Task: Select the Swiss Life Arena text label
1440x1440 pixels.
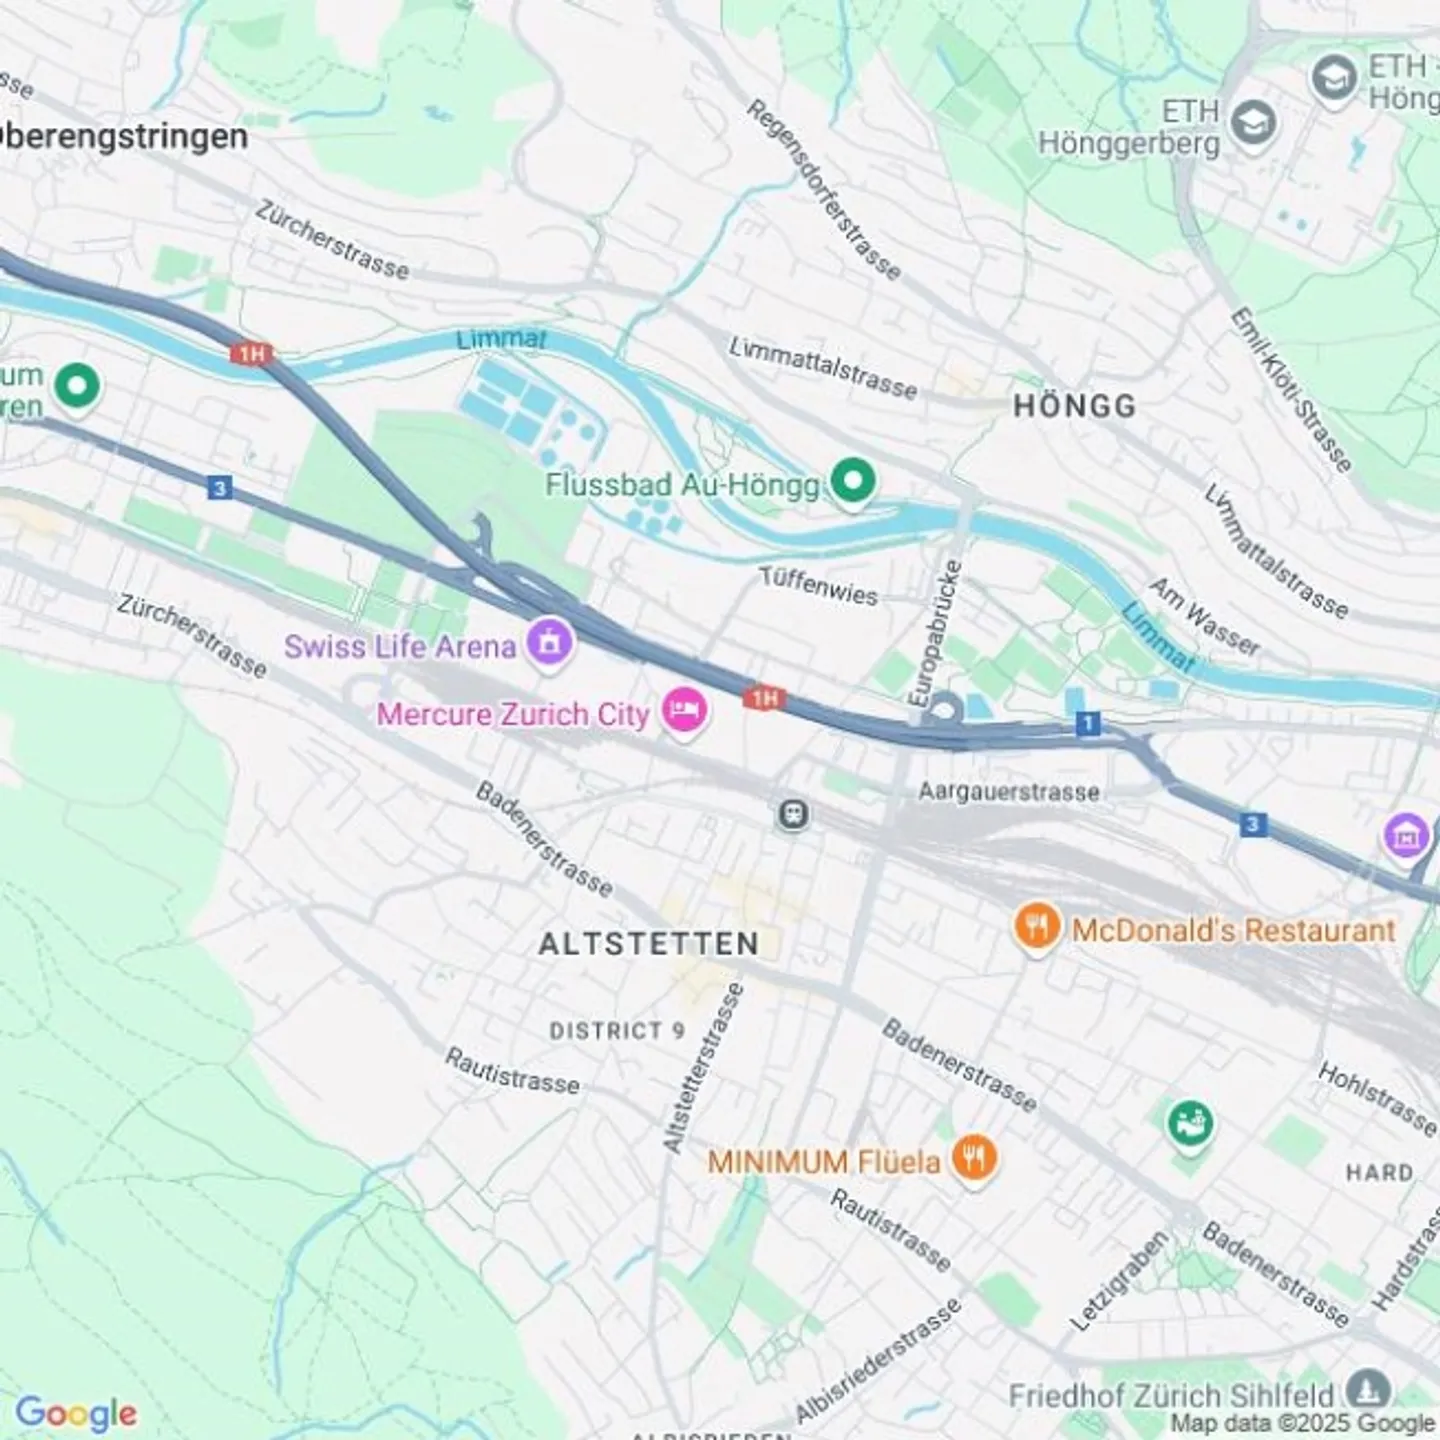Action: pyautogui.click(x=400, y=646)
